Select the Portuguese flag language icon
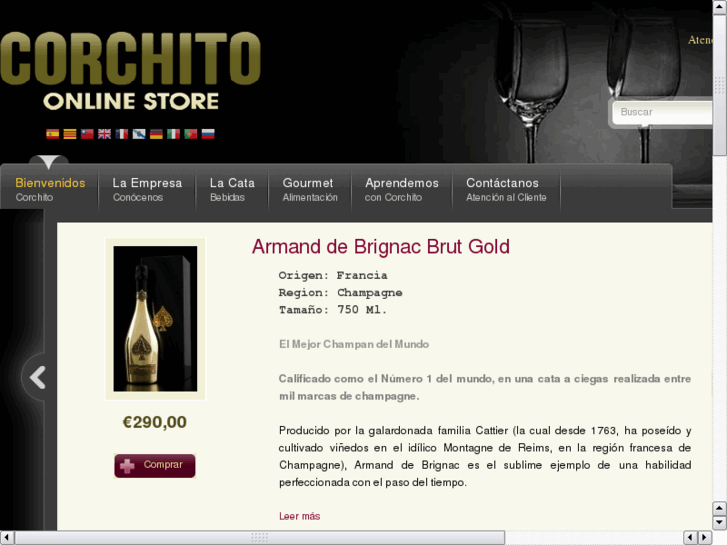 tap(191, 134)
